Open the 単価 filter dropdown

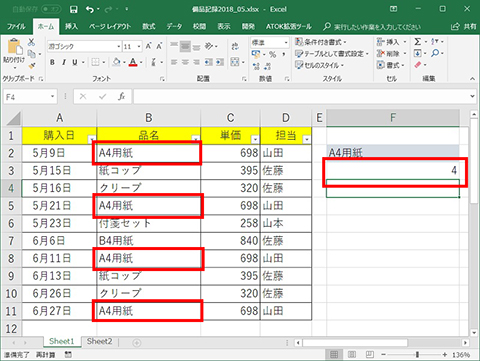point(255,139)
